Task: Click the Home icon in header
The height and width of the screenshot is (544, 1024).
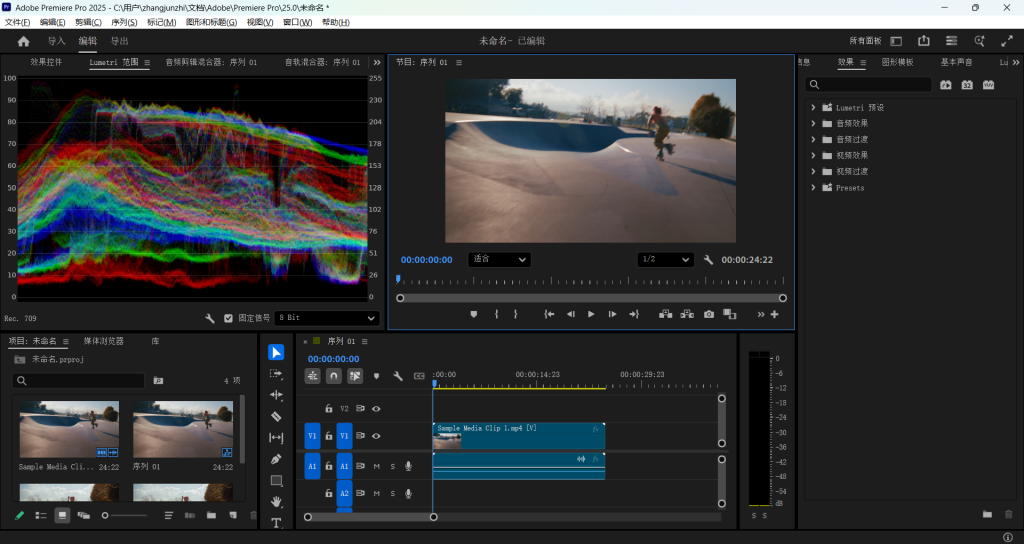Action: pos(24,41)
